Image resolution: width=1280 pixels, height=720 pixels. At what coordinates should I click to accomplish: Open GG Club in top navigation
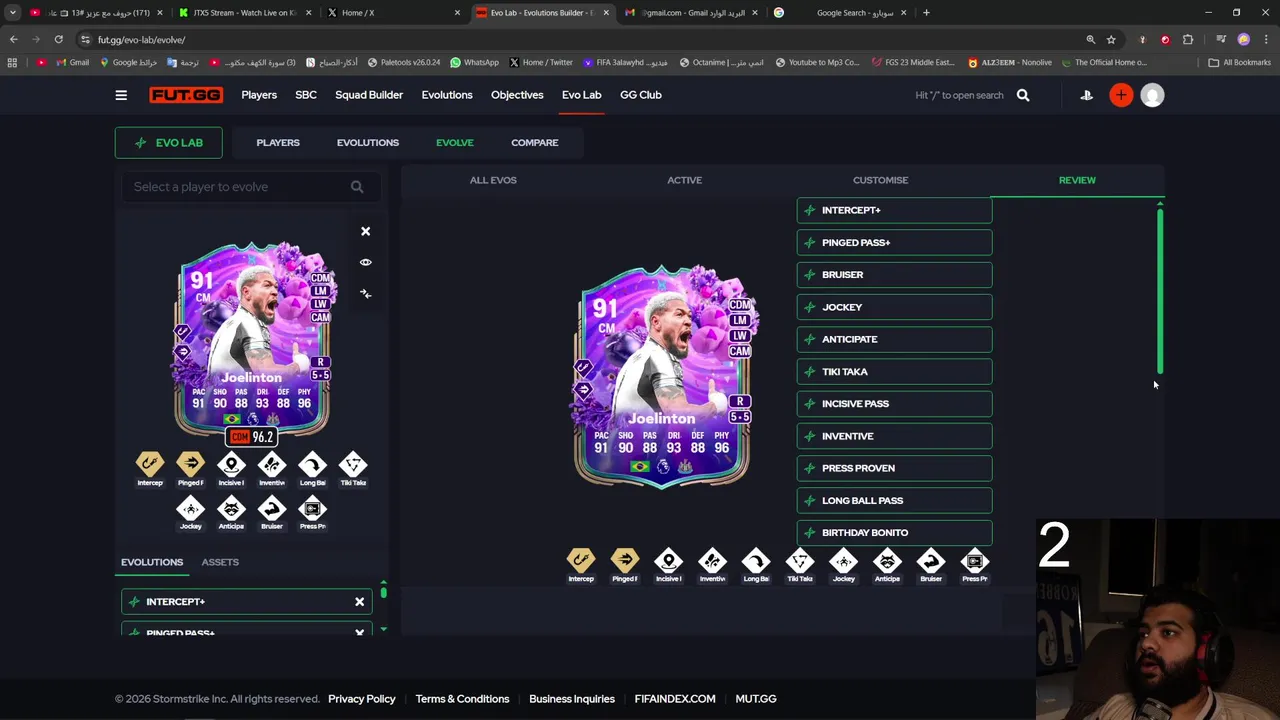641,95
